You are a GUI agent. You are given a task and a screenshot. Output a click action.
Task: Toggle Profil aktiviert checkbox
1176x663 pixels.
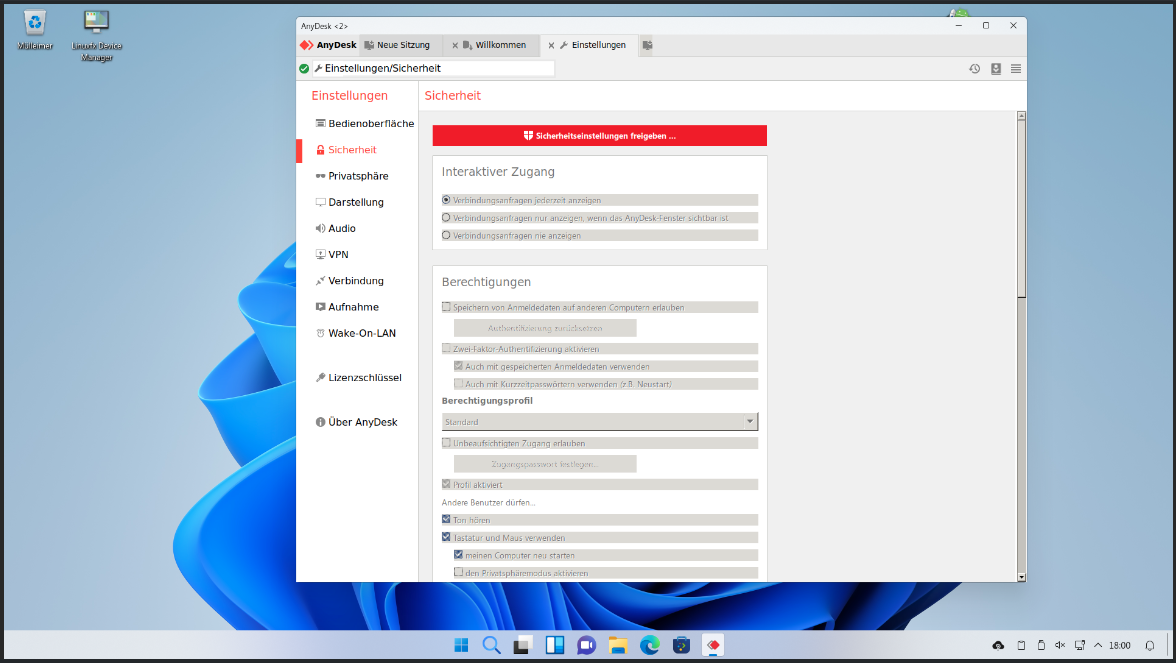[446, 484]
